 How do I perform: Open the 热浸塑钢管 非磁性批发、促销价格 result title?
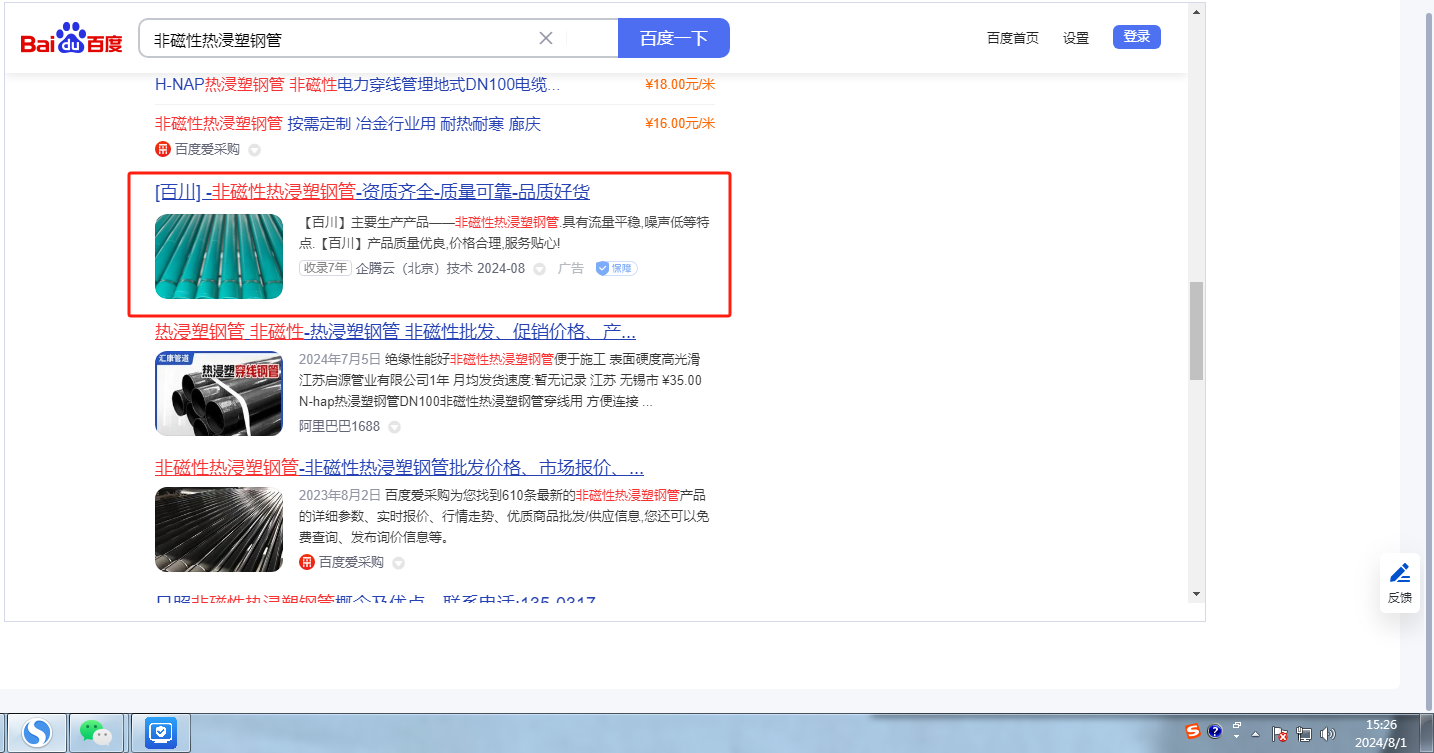[x=395, y=331]
